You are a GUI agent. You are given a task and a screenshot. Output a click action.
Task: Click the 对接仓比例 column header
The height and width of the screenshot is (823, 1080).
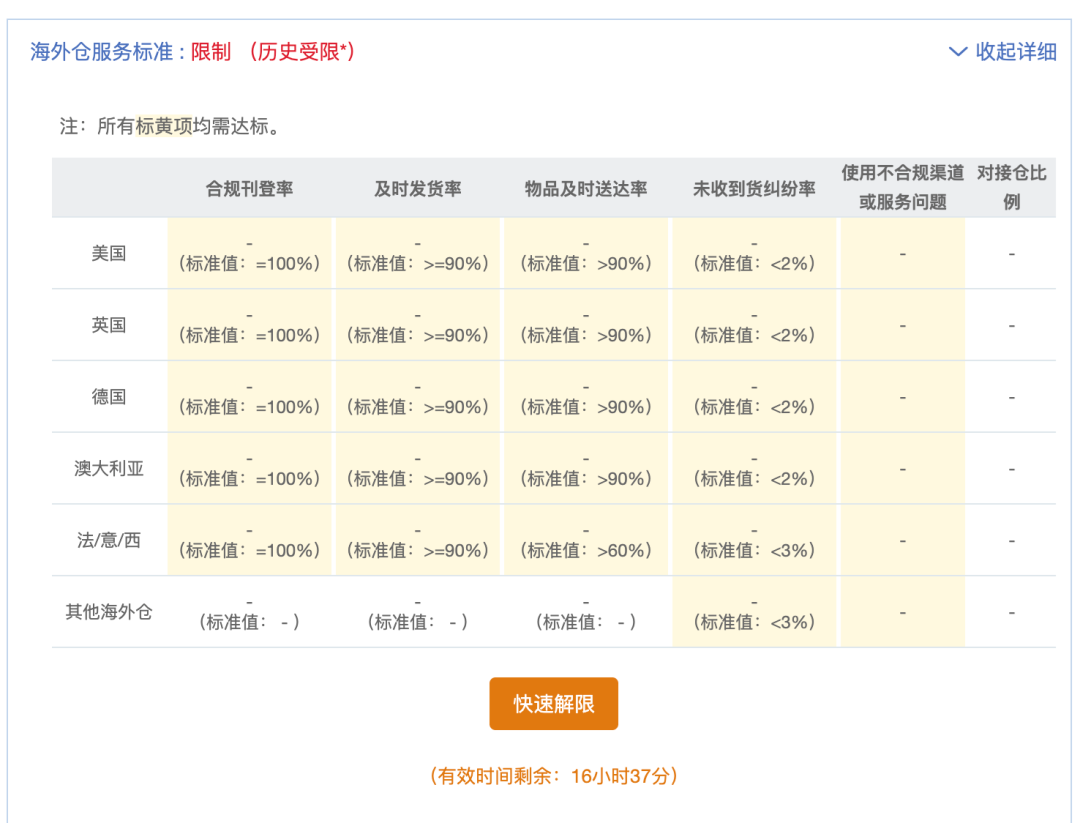point(1011,187)
